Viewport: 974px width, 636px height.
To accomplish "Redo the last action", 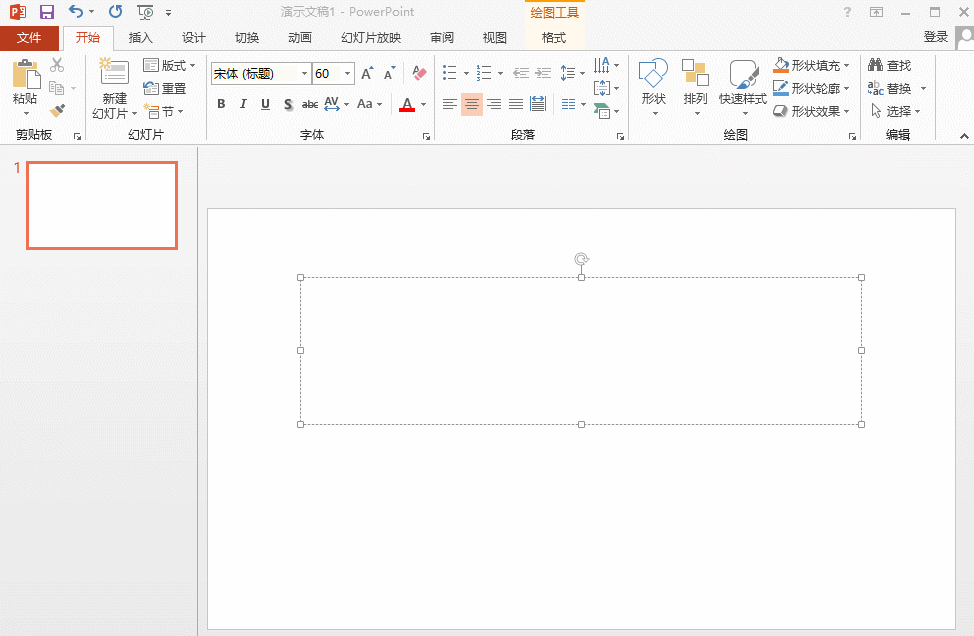I will (x=116, y=12).
